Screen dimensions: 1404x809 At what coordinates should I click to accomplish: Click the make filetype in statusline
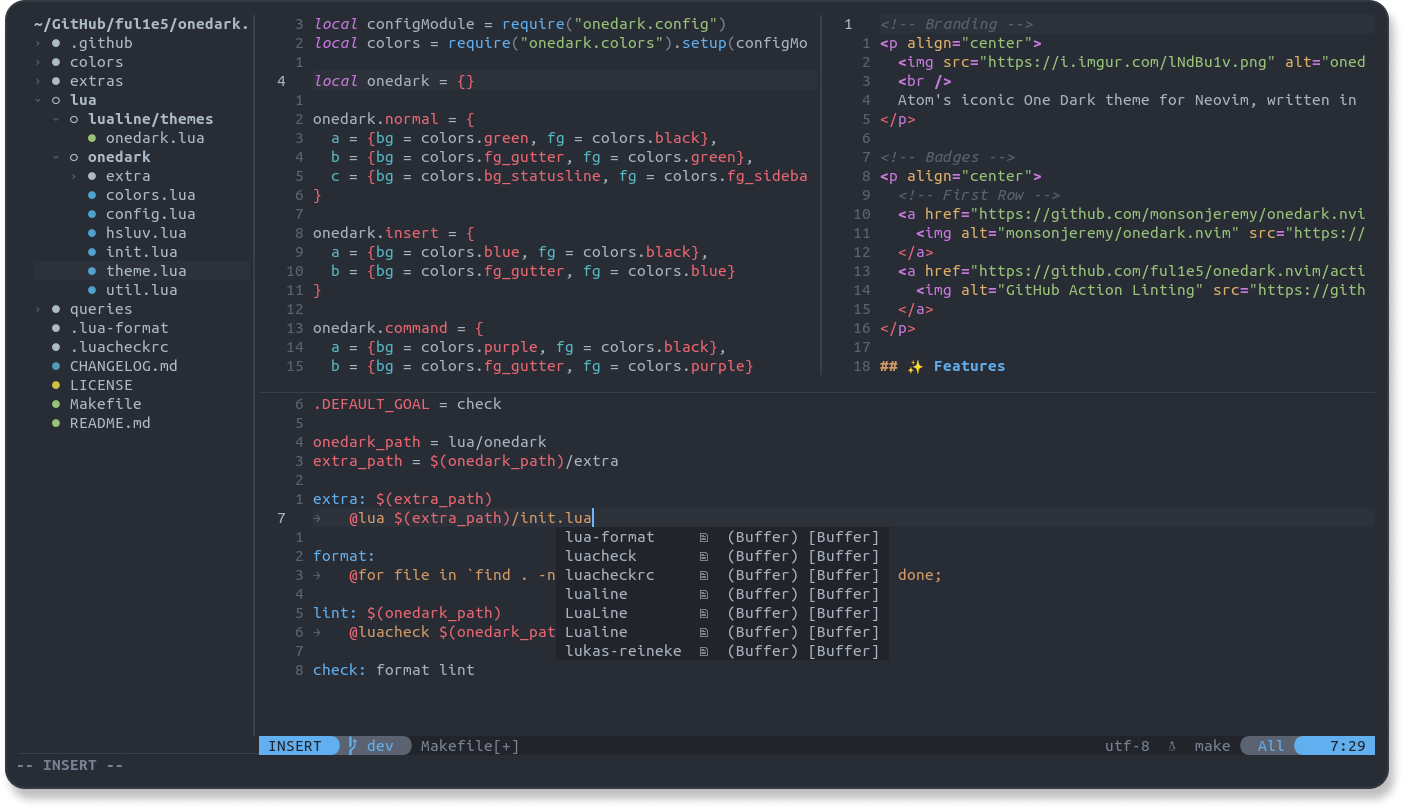[1212, 746]
